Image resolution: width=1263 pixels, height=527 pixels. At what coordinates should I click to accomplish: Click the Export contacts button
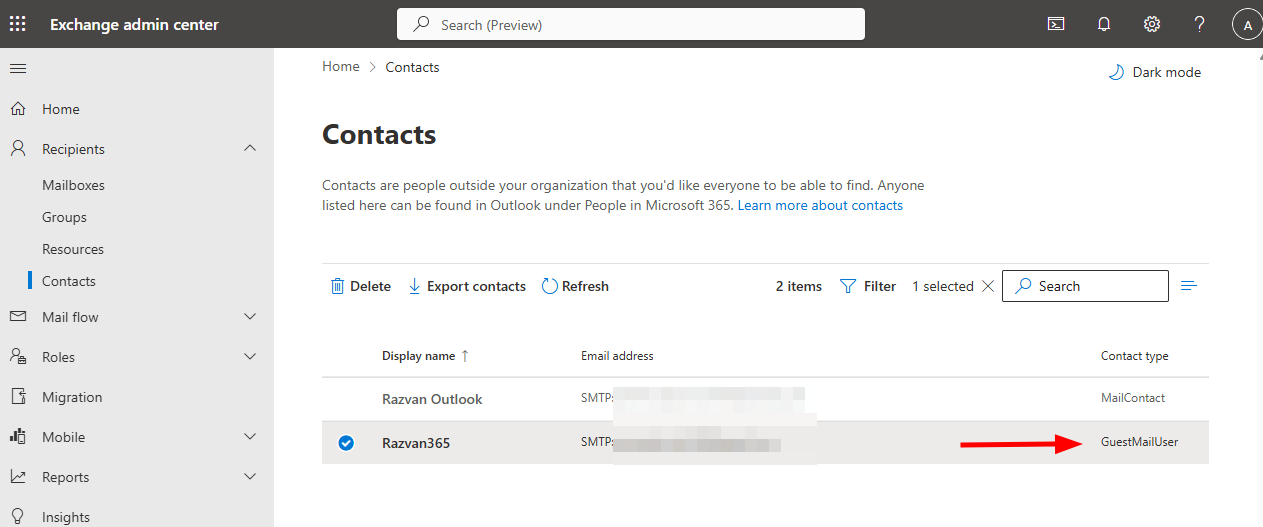point(467,286)
